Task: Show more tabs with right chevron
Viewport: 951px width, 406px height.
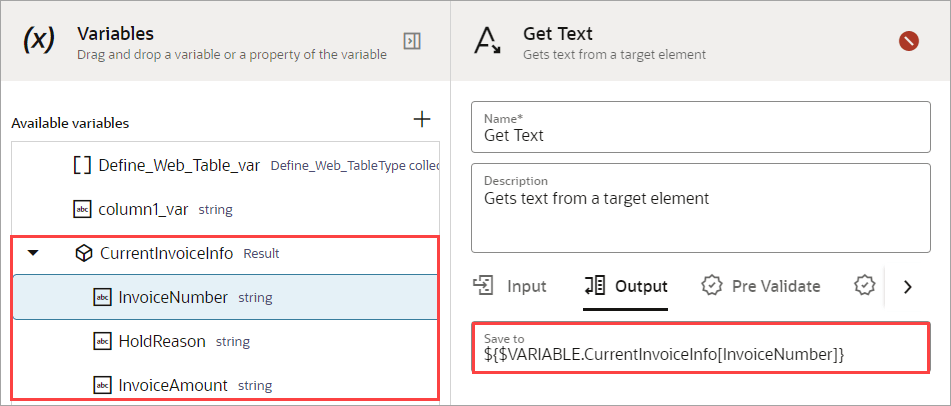Action: [x=908, y=286]
